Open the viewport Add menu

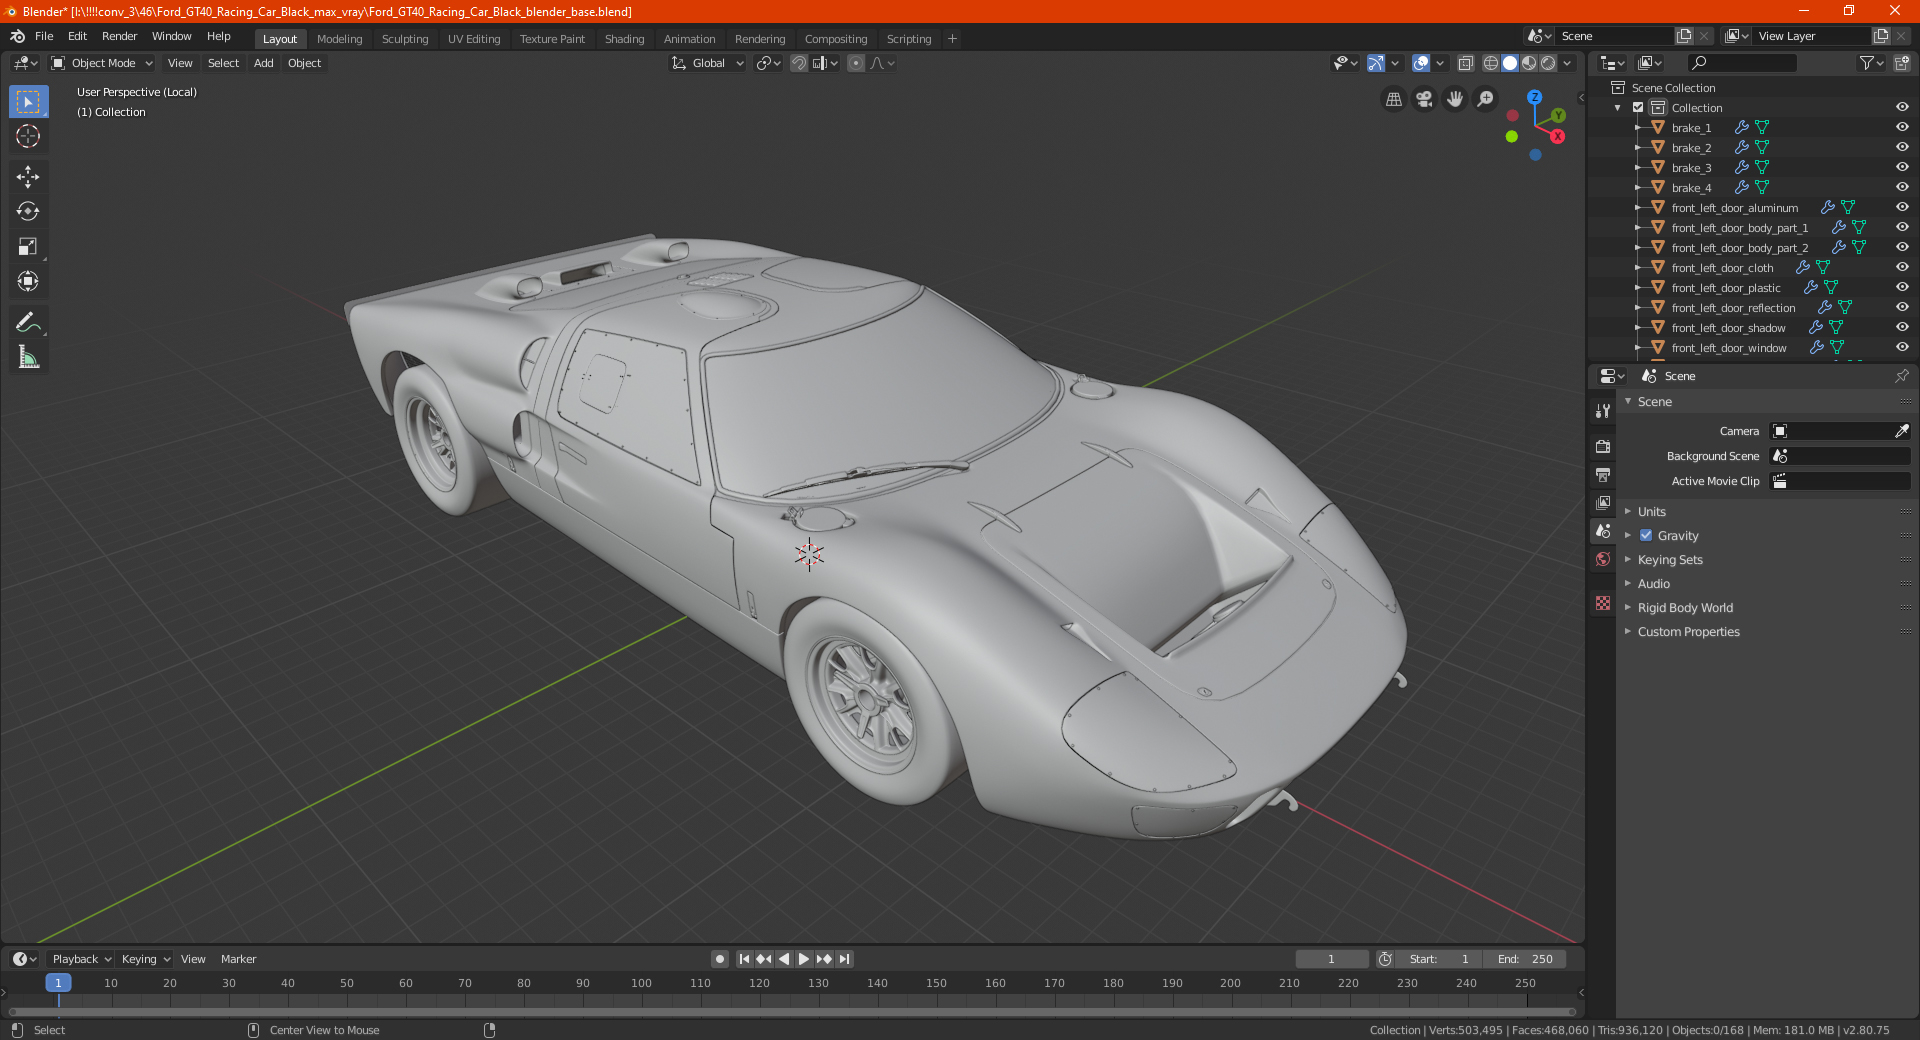tap(263, 63)
